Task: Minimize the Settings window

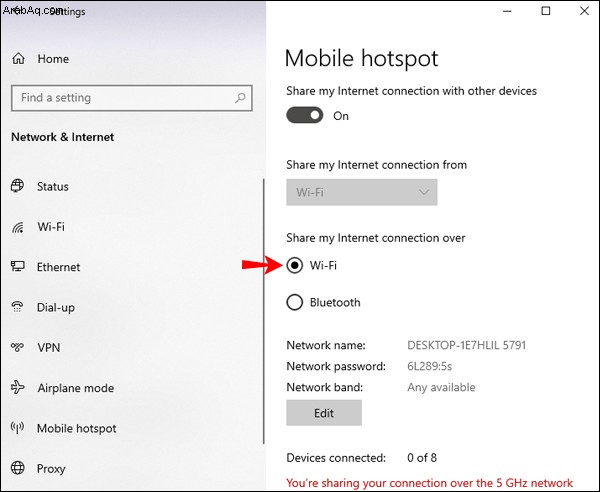Action: (507, 11)
